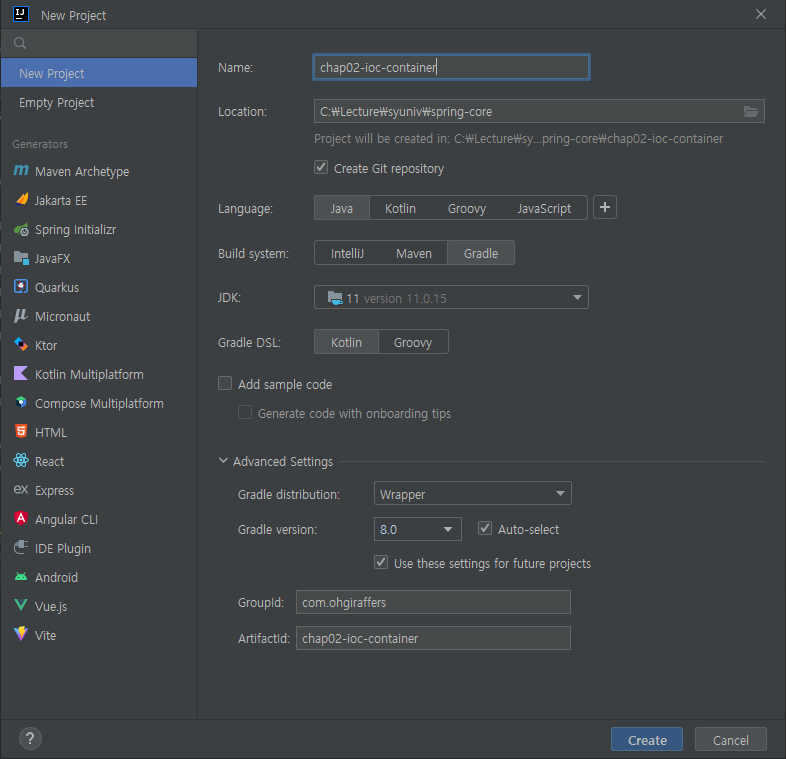Choose Maven Archetype generator label
The width and height of the screenshot is (786, 759).
82,171
